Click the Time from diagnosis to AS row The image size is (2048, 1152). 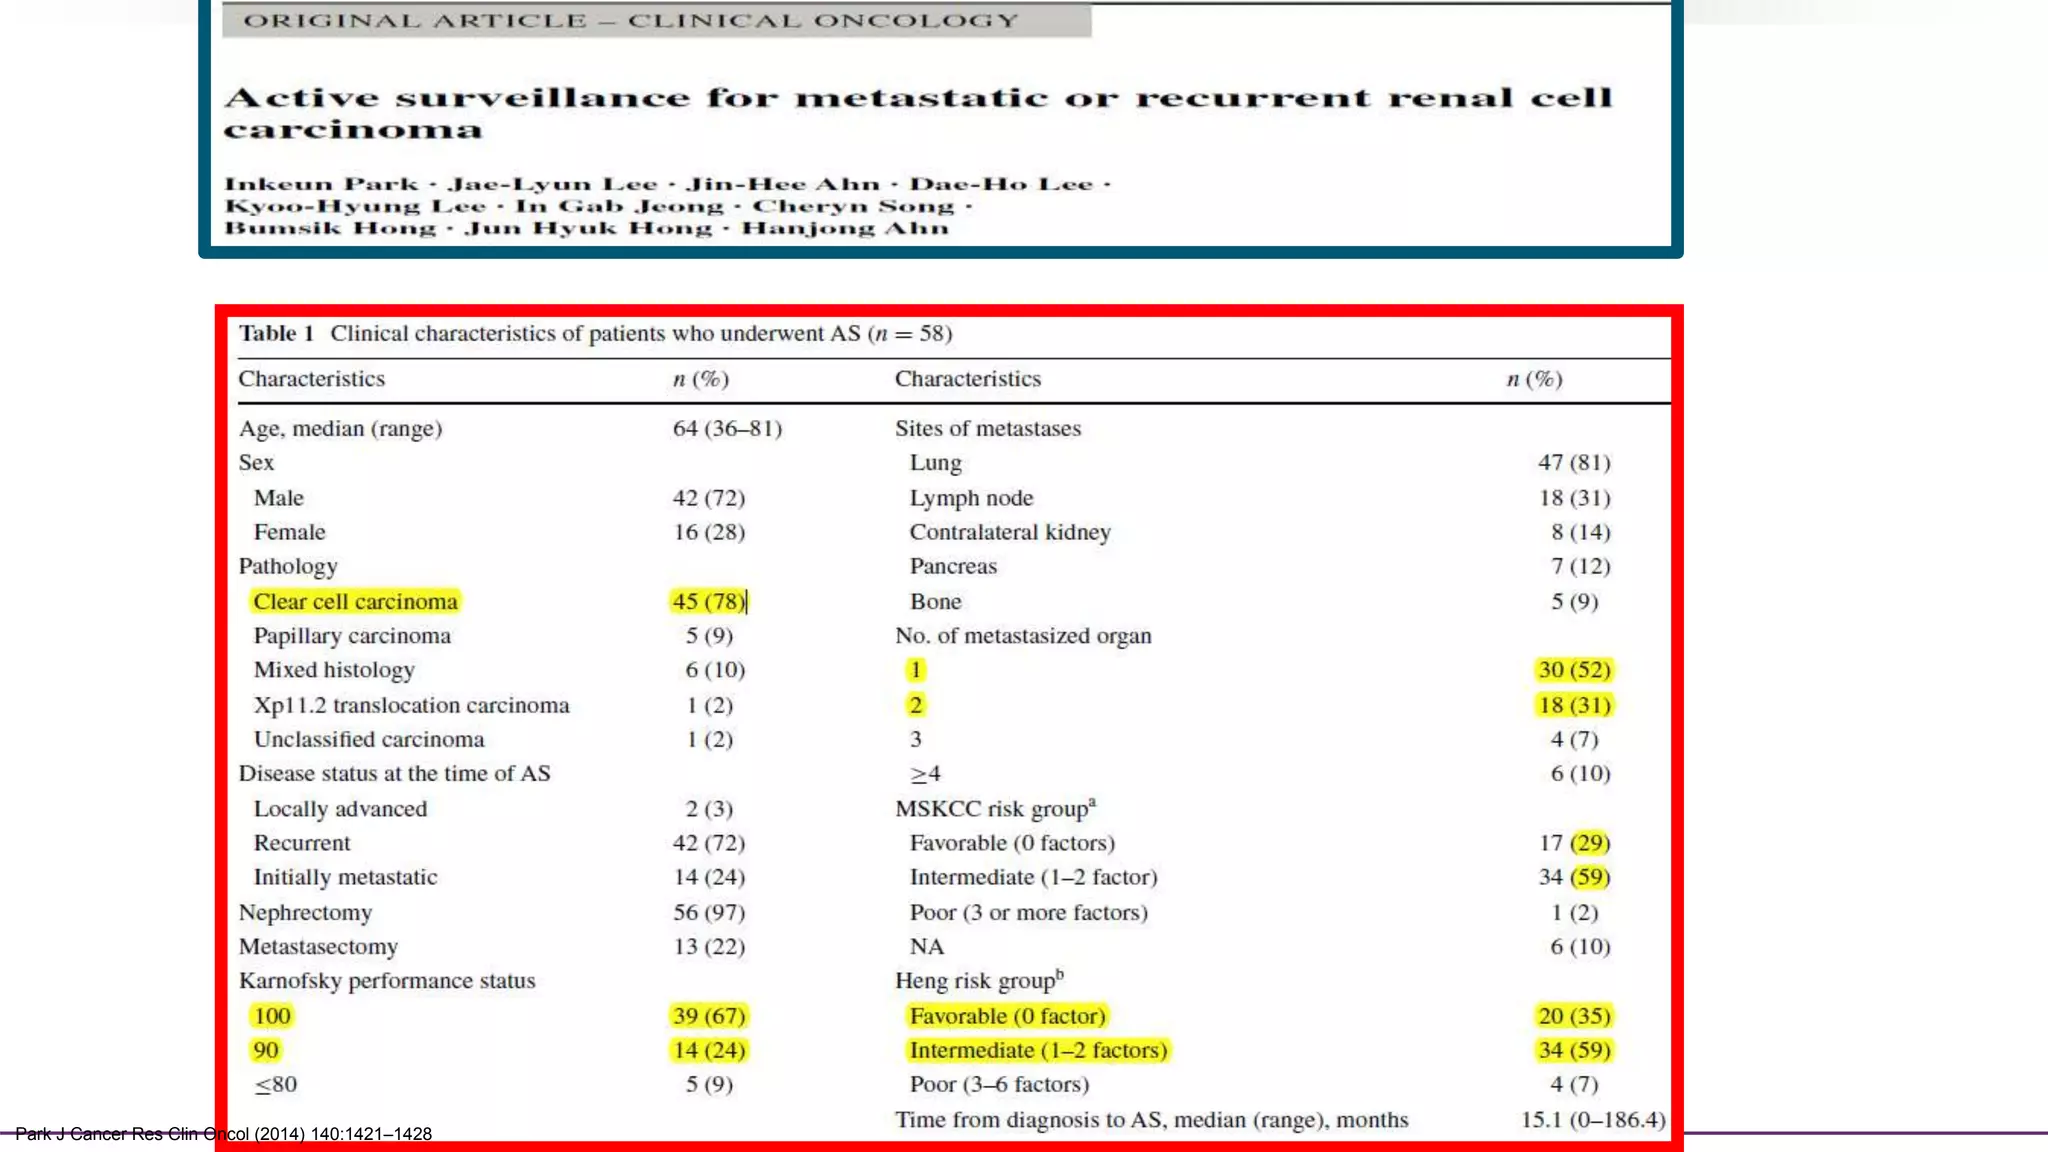pyautogui.click(x=1151, y=1120)
